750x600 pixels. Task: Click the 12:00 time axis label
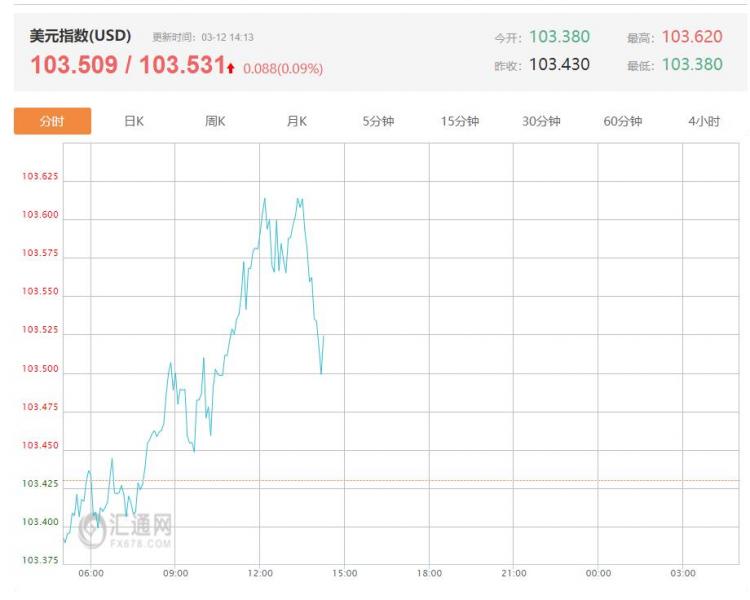coord(259,573)
